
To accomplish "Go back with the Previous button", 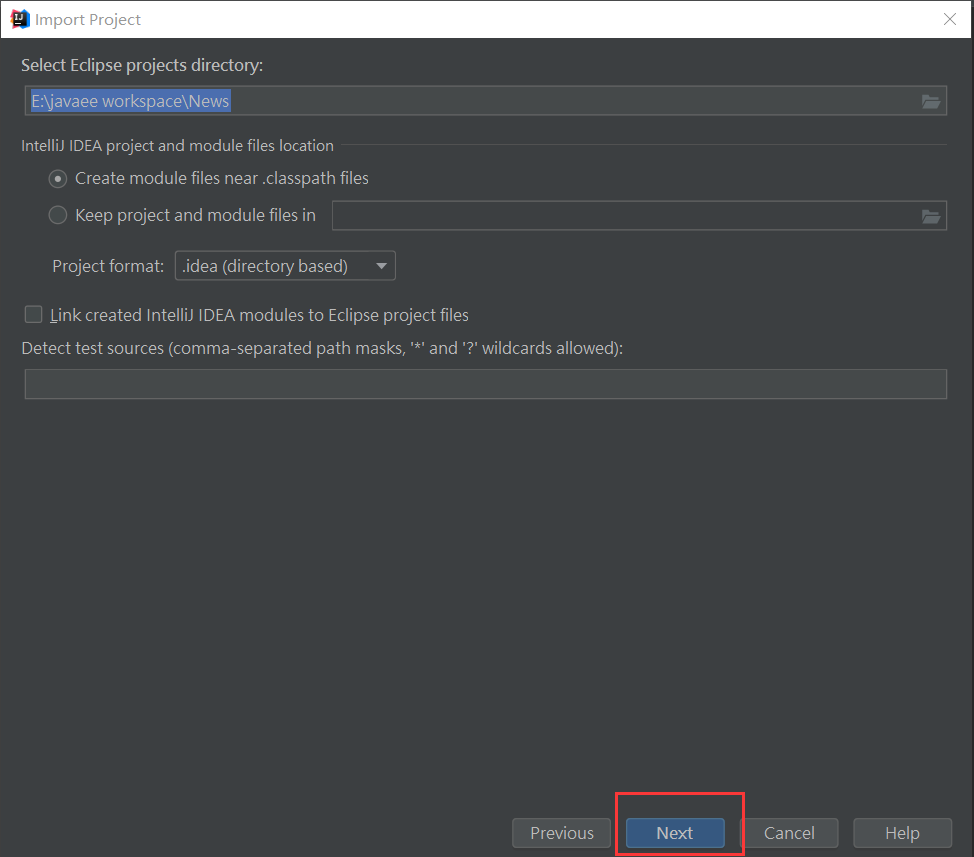I will point(562,833).
